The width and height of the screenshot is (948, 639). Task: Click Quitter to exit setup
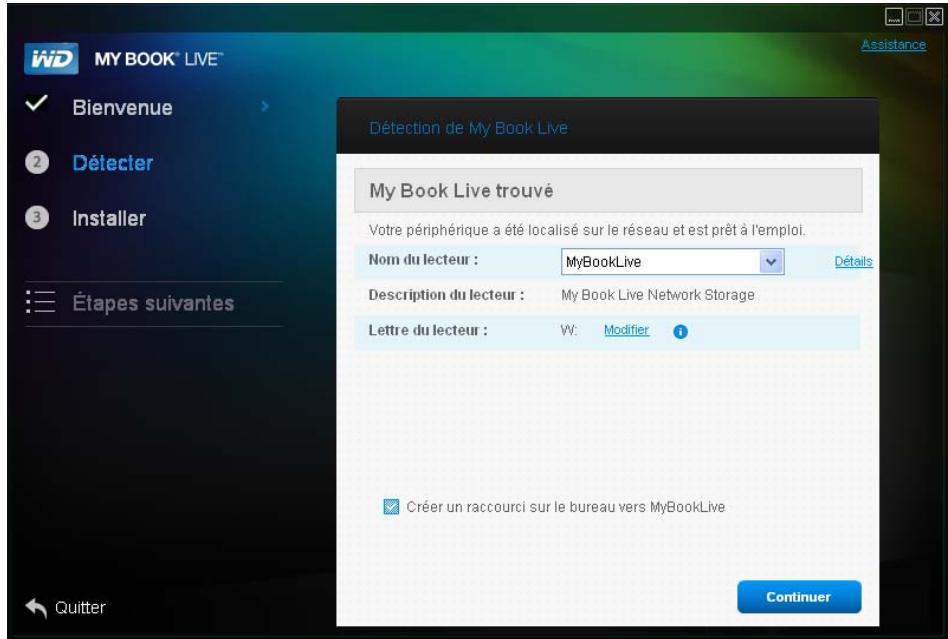point(80,608)
